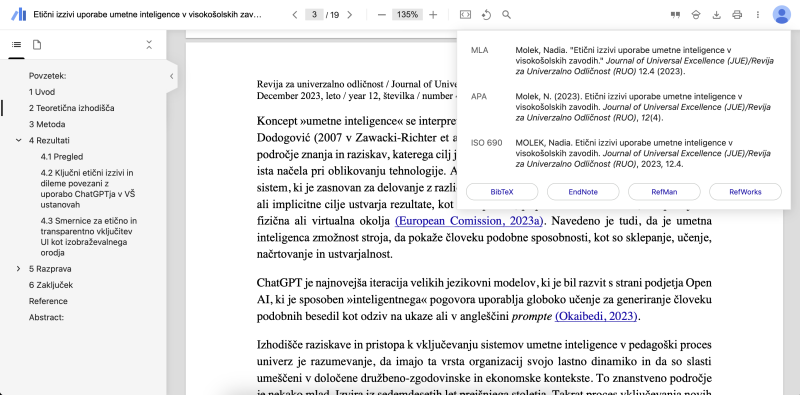Export citation as BibTeX
The height and width of the screenshot is (395, 800).
[502, 192]
